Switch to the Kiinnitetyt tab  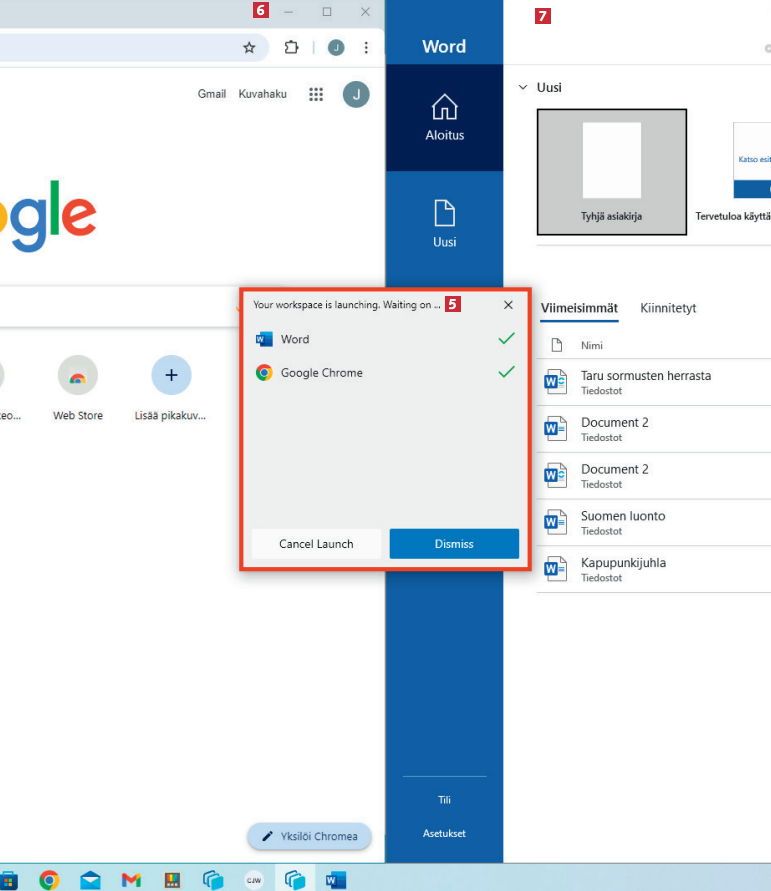(668, 308)
